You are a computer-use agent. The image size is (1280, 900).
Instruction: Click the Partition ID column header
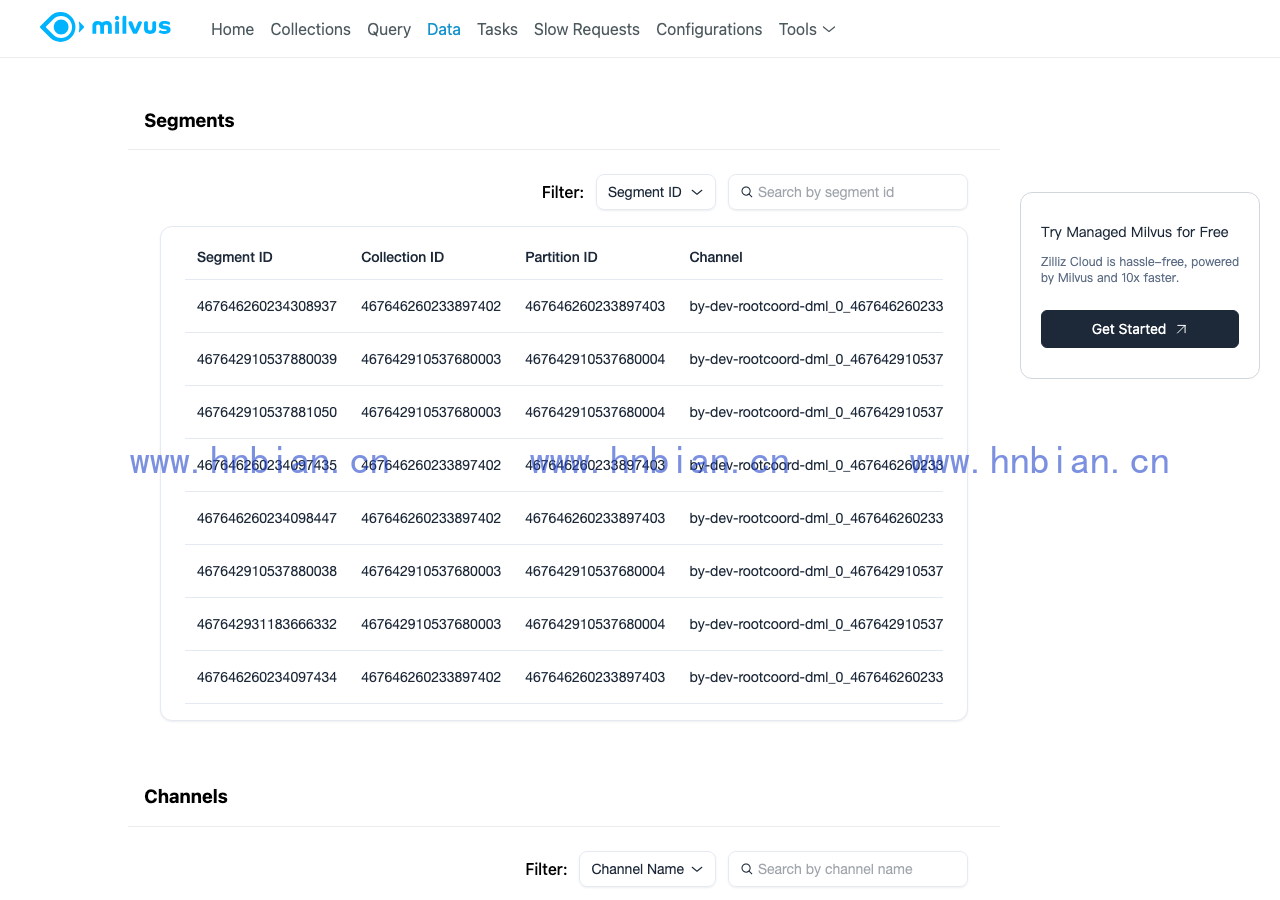[561, 257]
